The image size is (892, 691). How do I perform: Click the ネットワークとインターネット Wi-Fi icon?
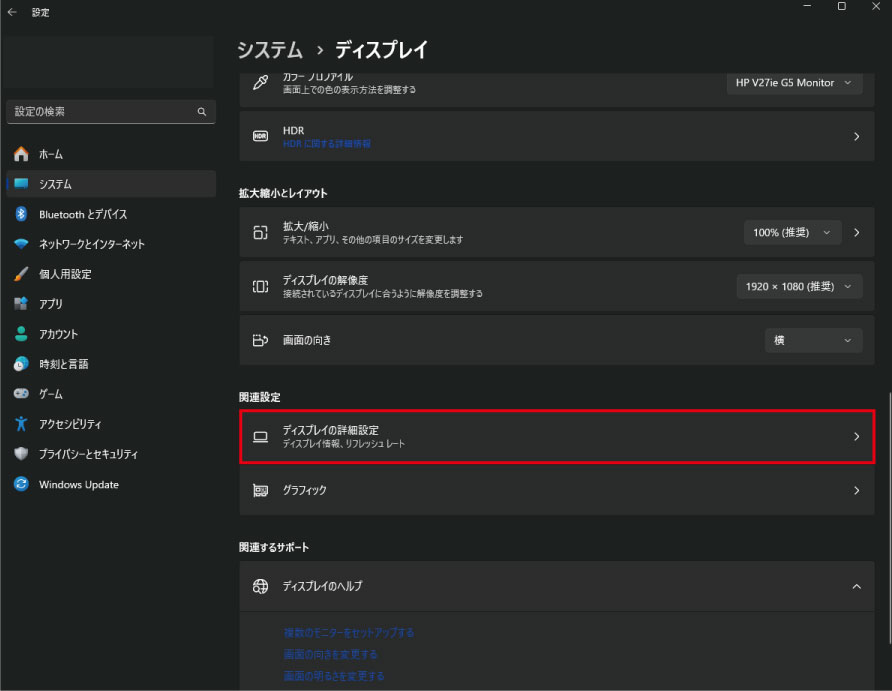[21, 244]
